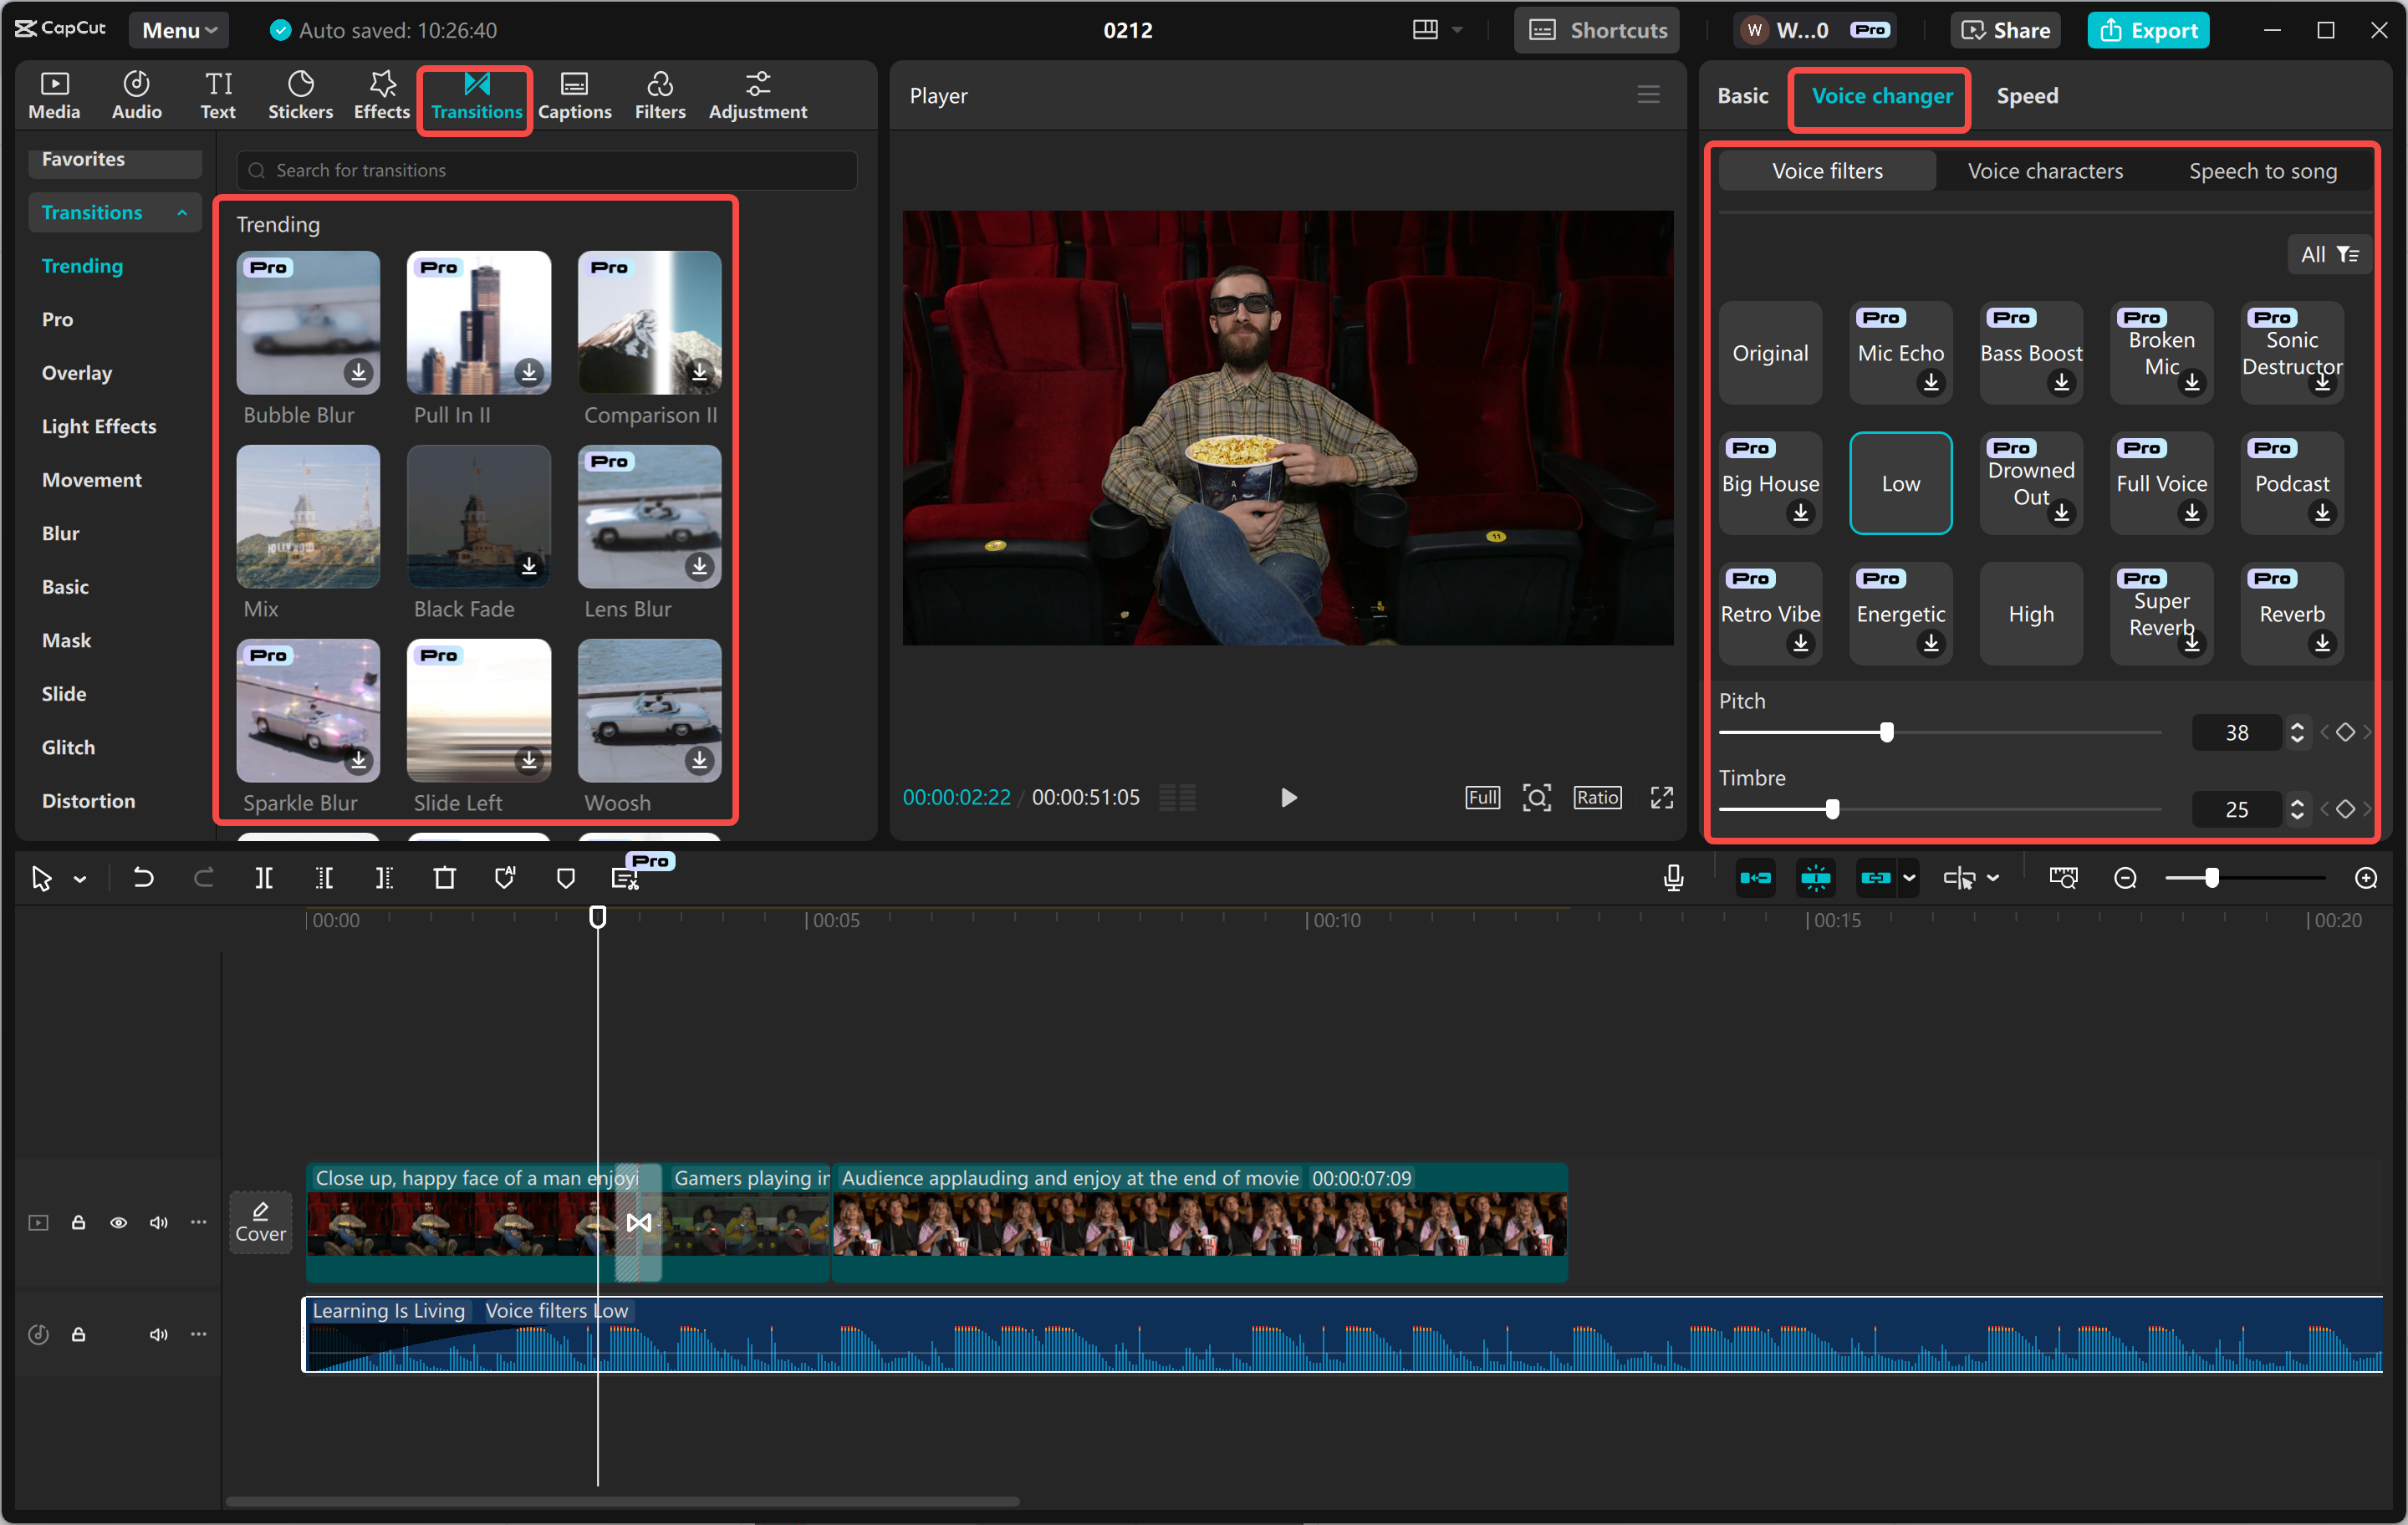Click the Pitch slider handle
Viewport: 2408px width, 1525px height.
[x=1886, y=732]
